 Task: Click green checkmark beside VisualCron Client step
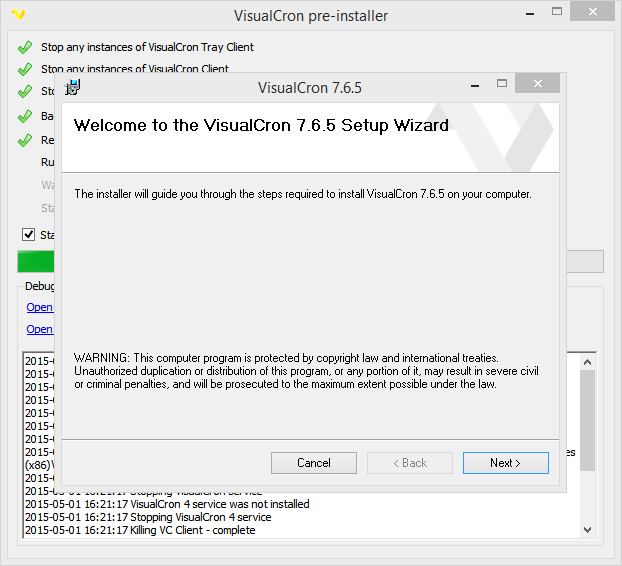point(25,69)
